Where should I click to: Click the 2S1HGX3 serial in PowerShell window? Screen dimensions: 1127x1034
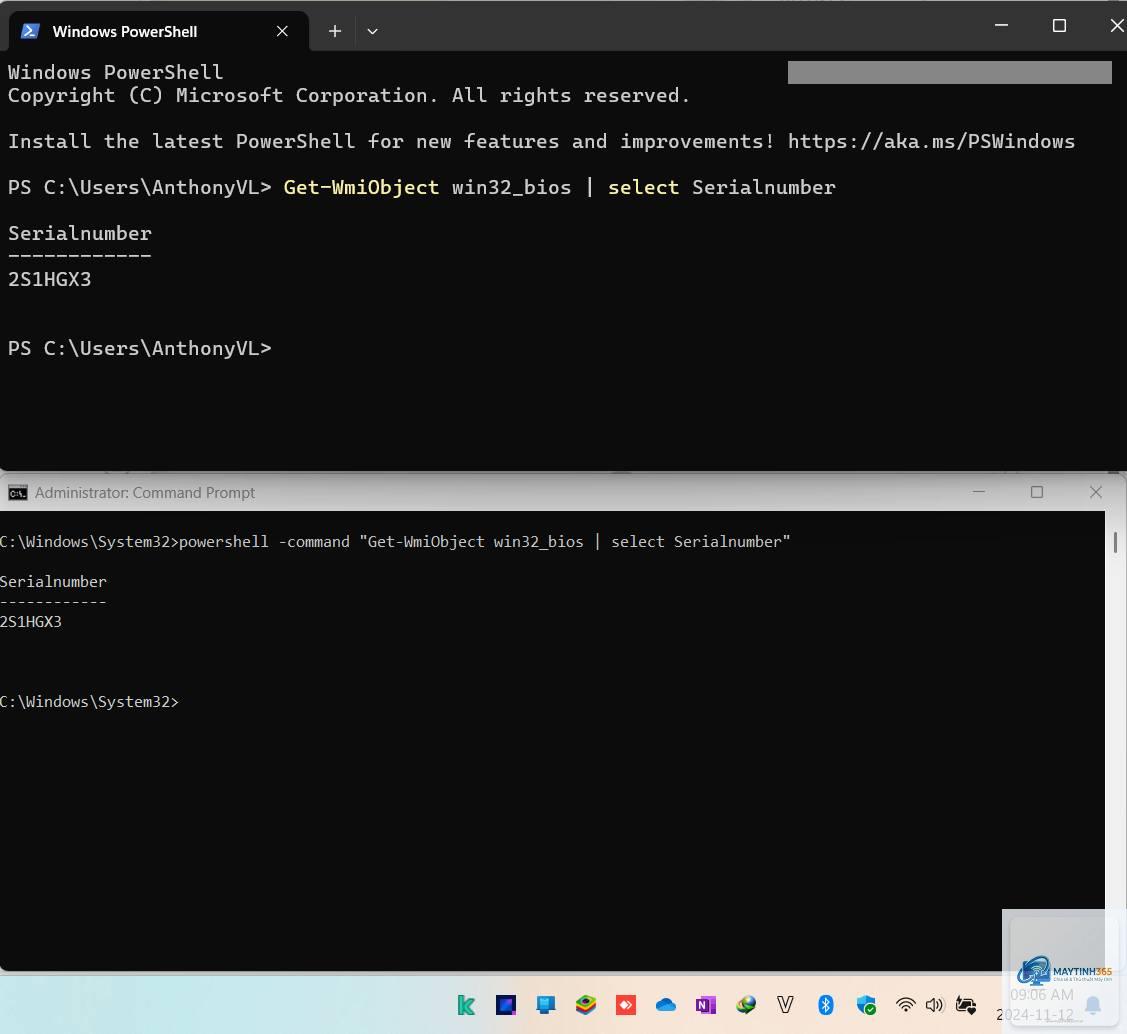[x=50, y=279]
